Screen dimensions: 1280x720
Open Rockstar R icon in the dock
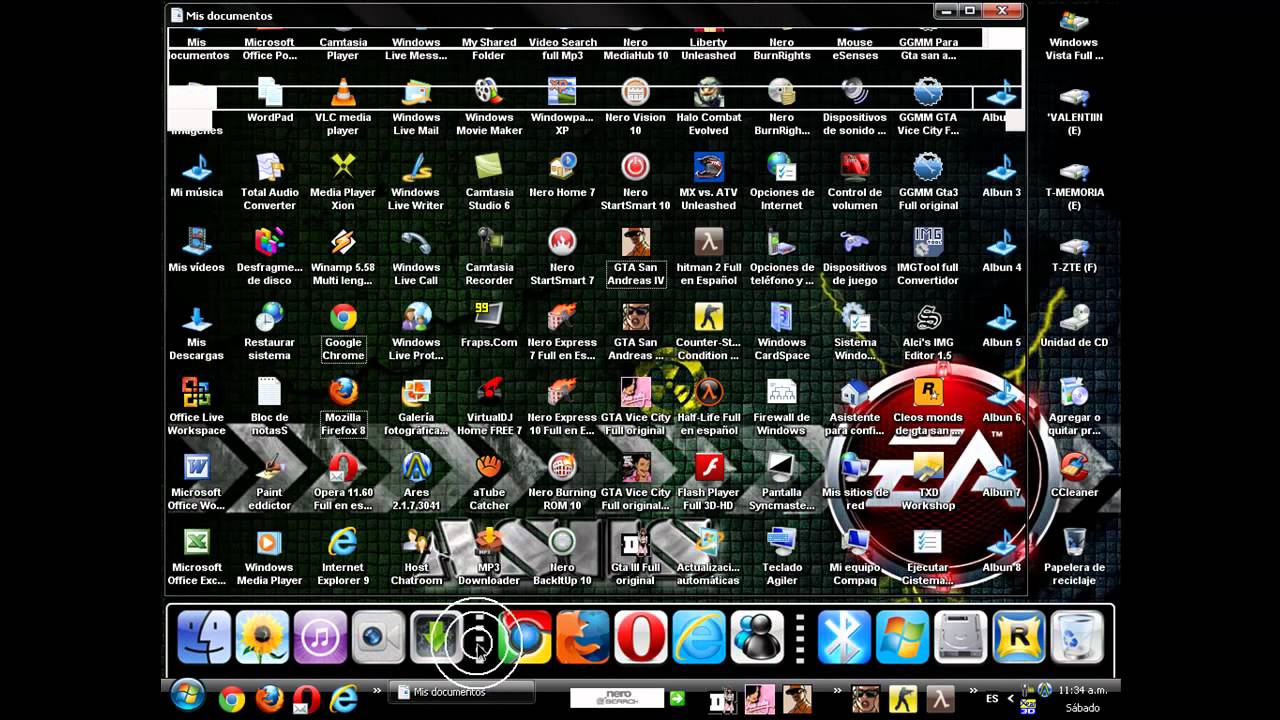[x=1019, y=637]
